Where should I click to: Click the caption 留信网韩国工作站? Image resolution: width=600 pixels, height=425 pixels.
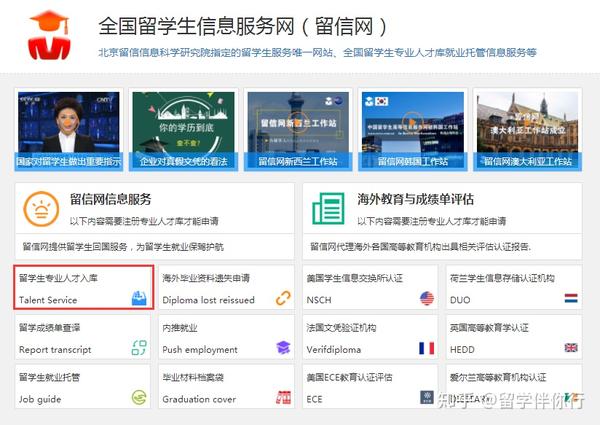[x=413, y=161]
